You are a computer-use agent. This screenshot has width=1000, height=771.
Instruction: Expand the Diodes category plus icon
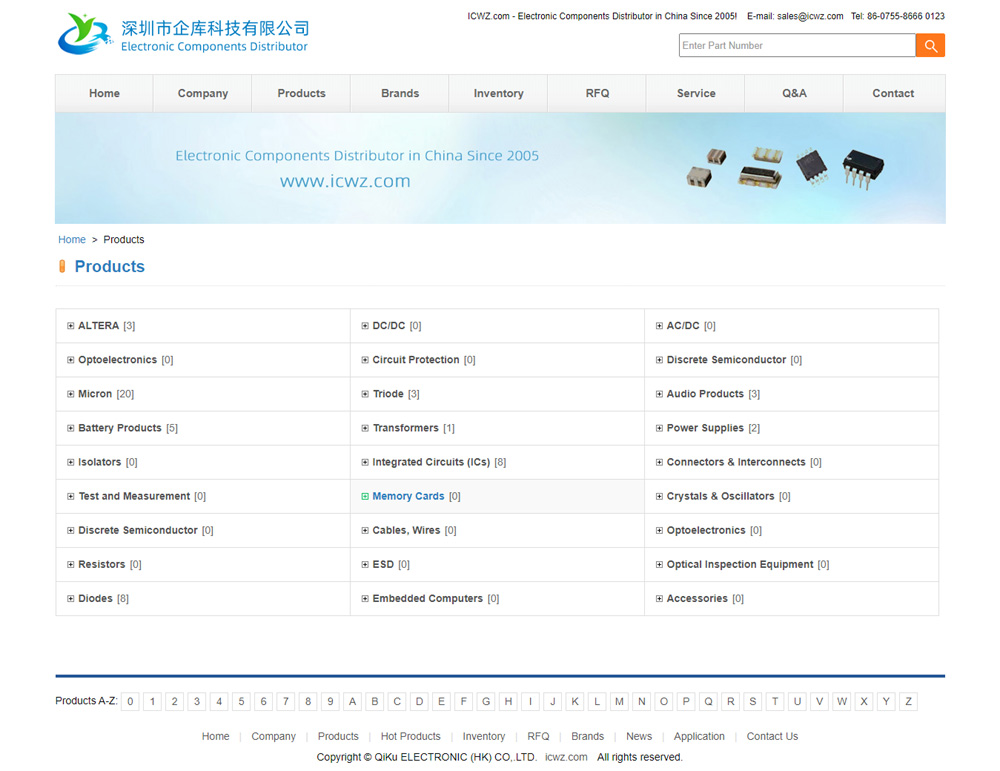click(x=70, y=599)
